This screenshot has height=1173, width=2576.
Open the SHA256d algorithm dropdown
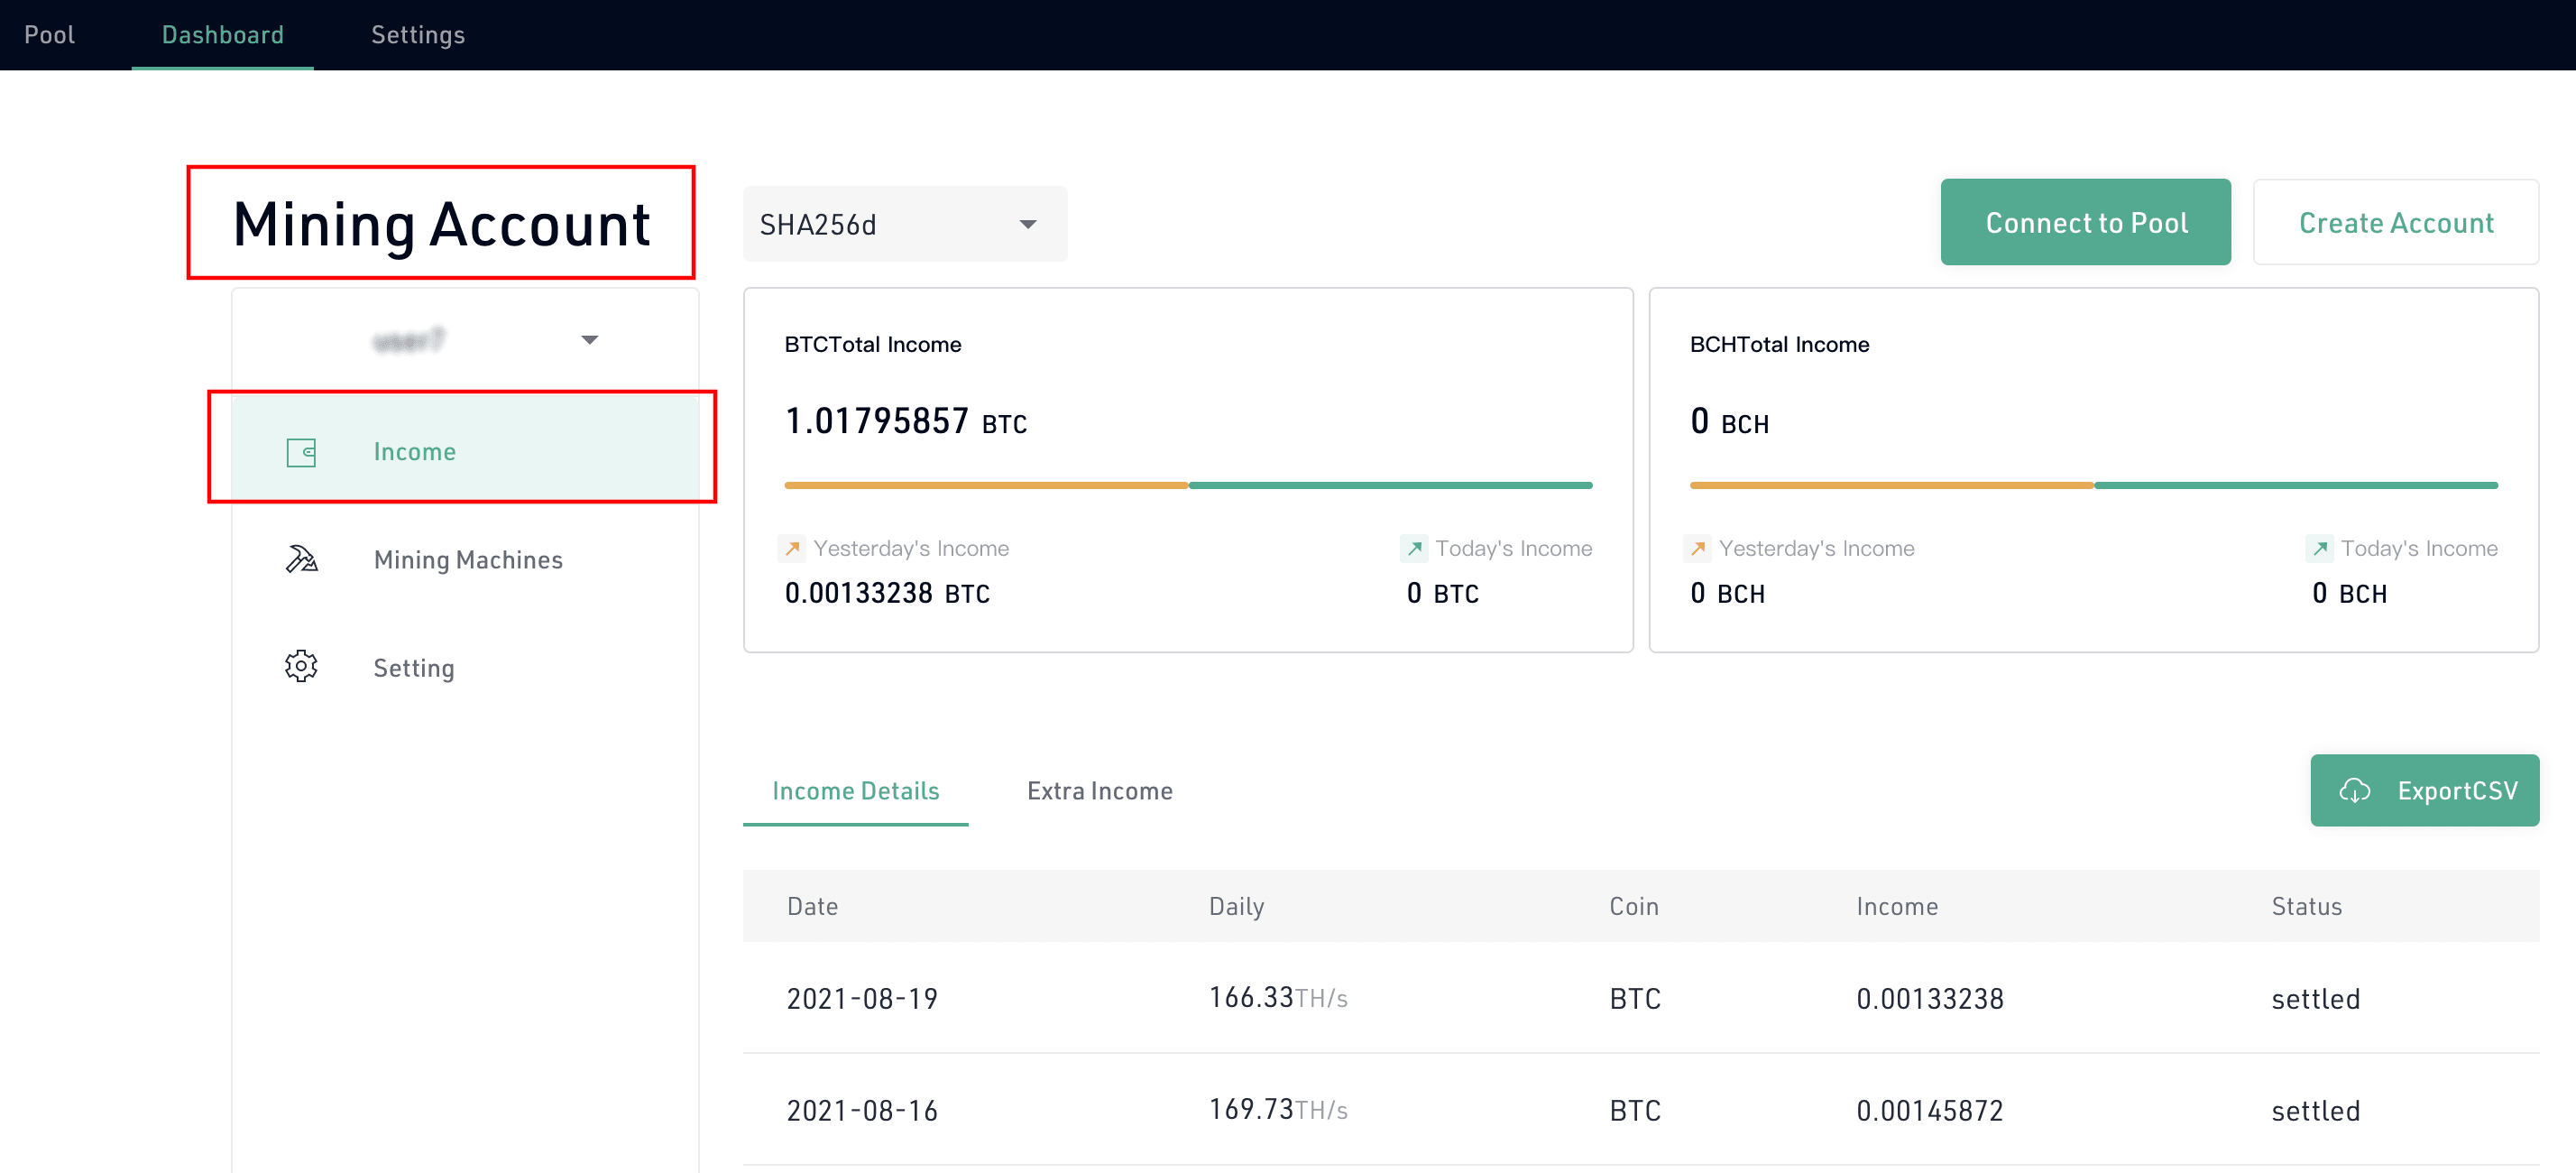pos(904,224)
